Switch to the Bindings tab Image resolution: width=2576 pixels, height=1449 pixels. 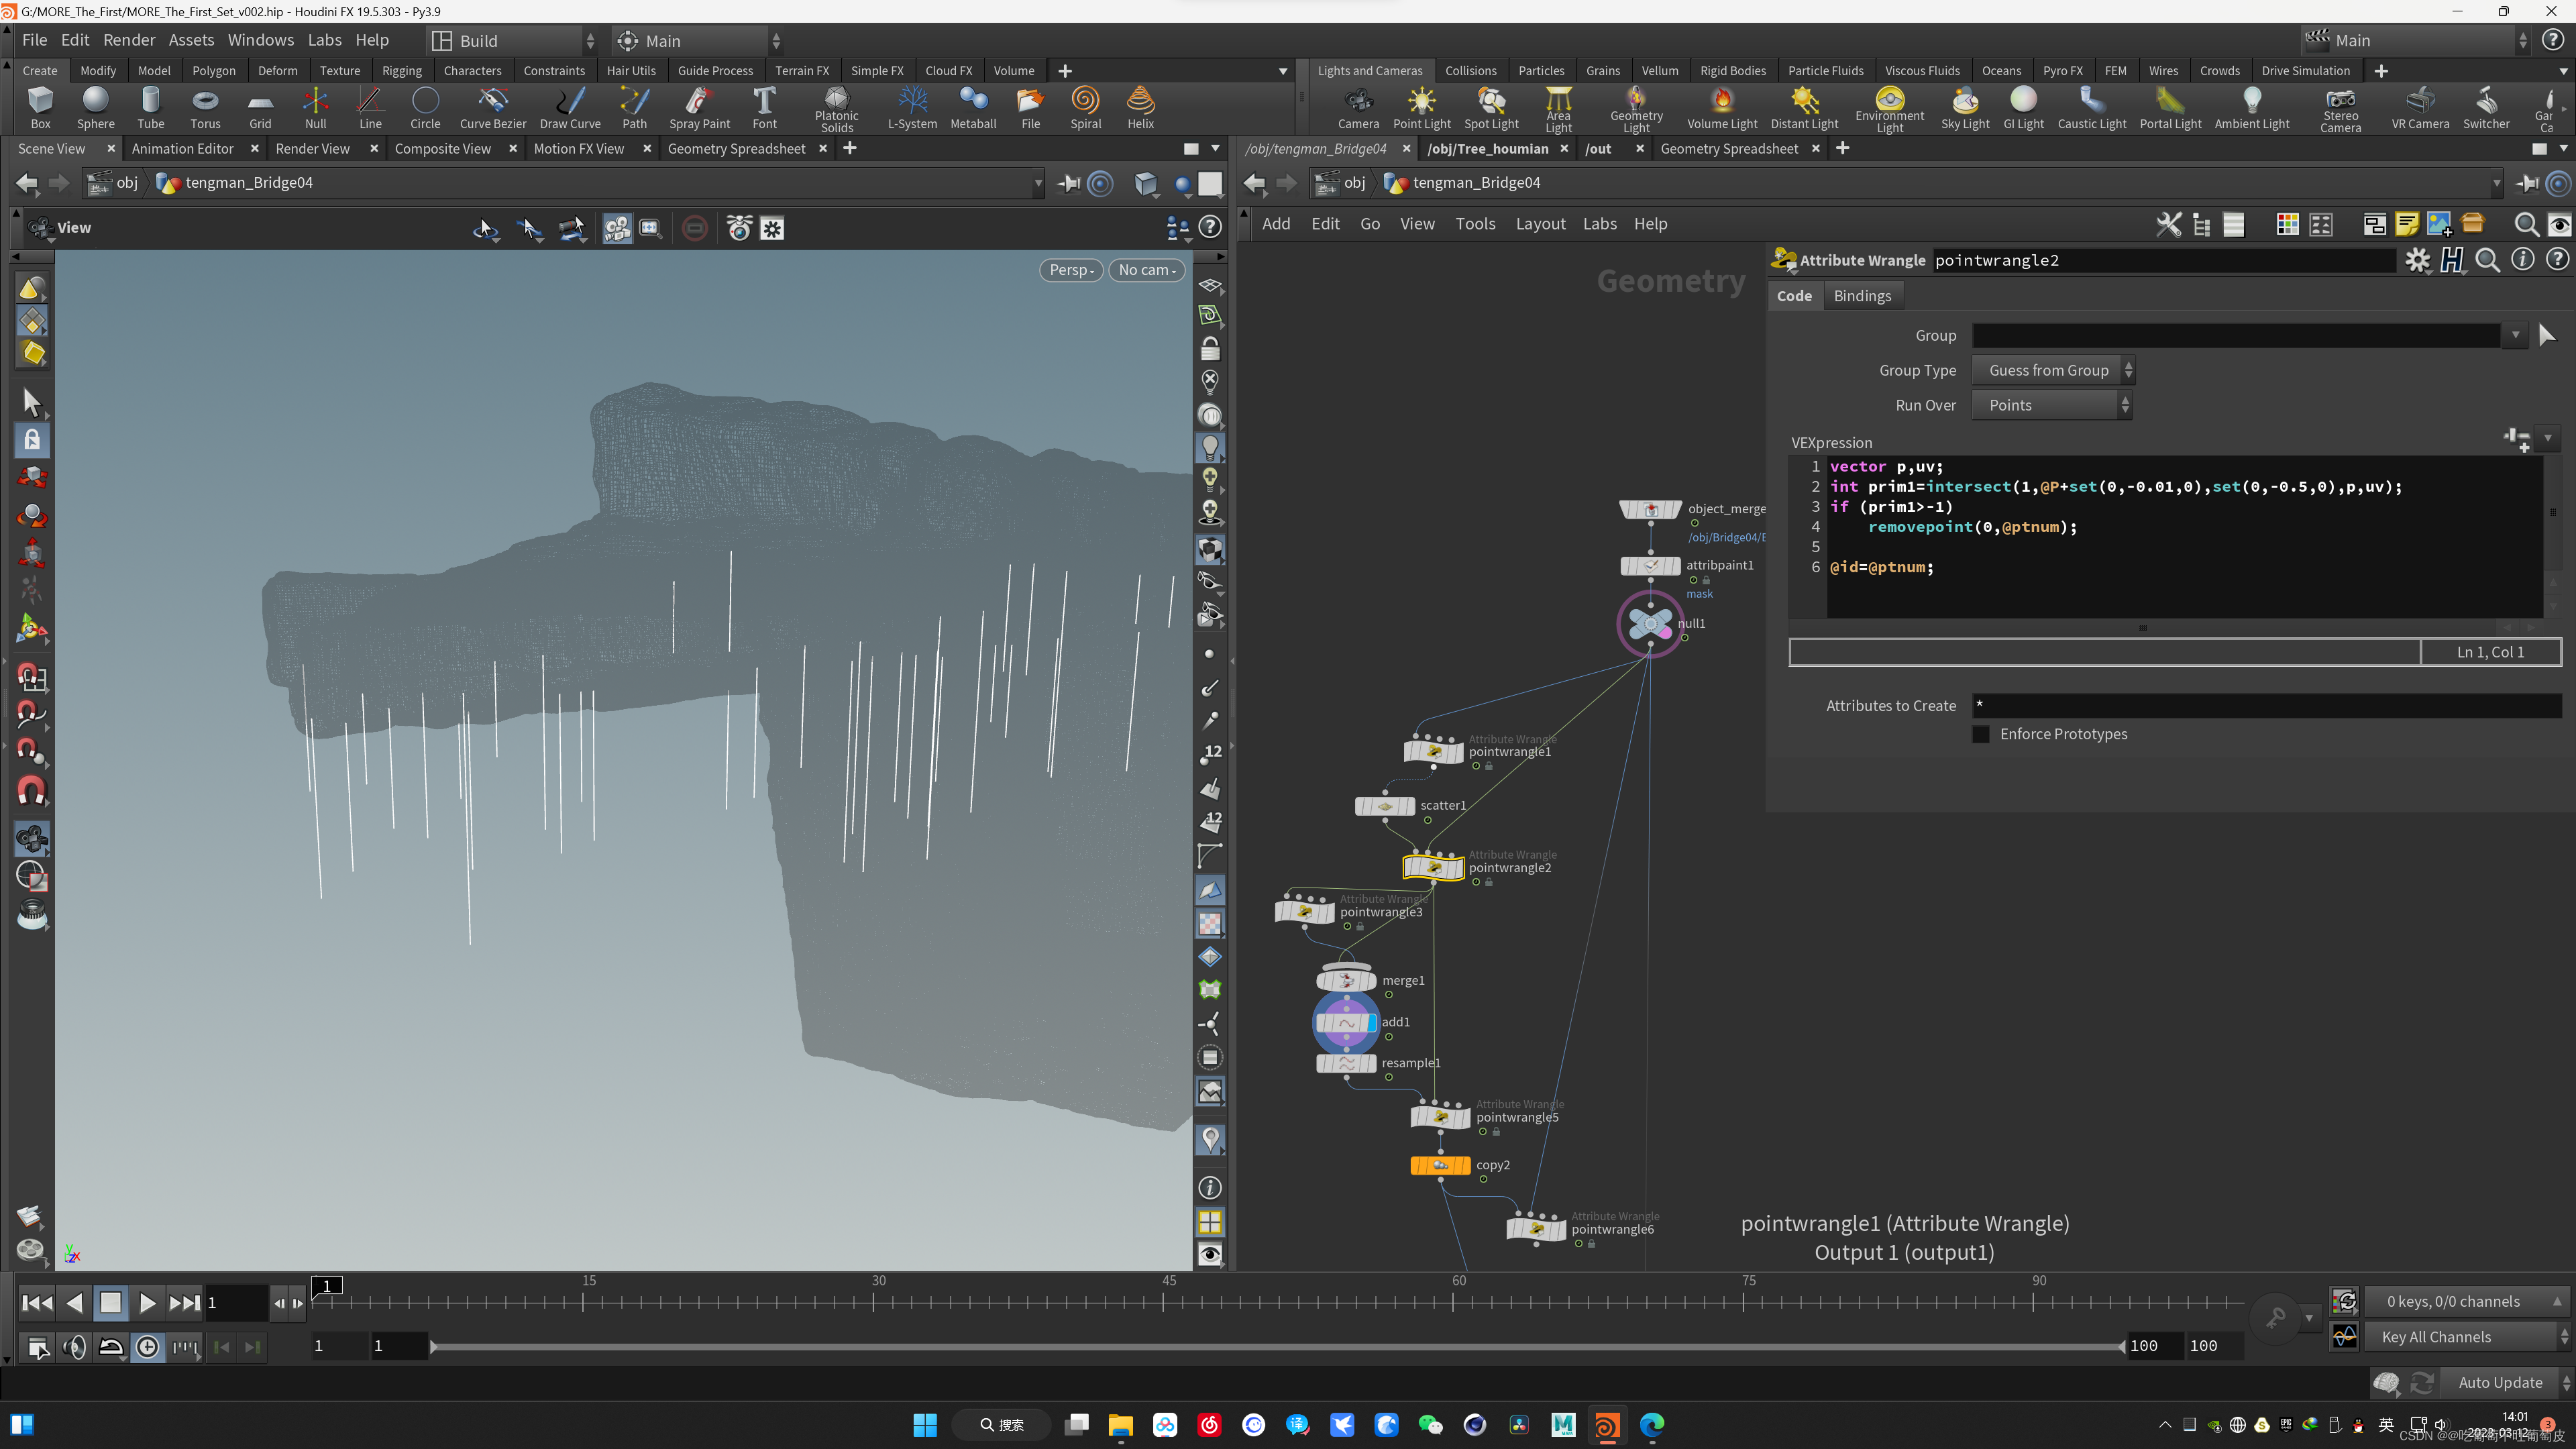(x=1862, y=296)
